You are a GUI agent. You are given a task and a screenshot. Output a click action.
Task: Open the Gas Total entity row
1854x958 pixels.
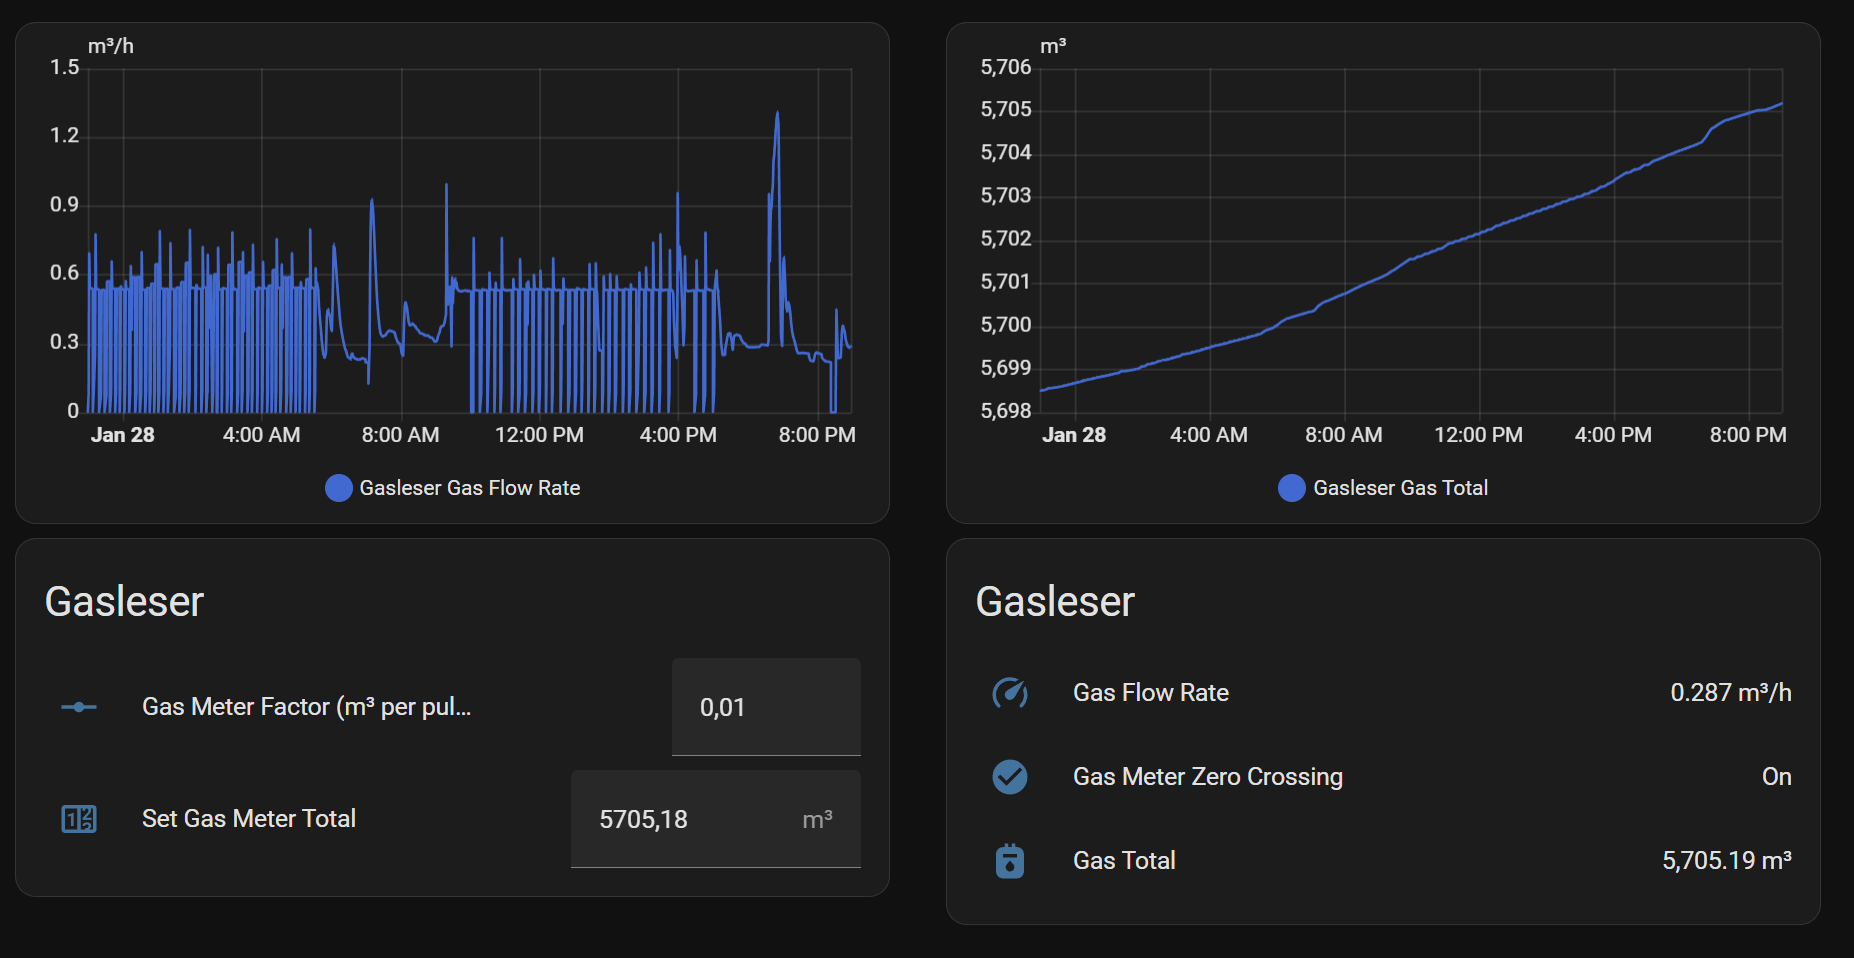1124,861
